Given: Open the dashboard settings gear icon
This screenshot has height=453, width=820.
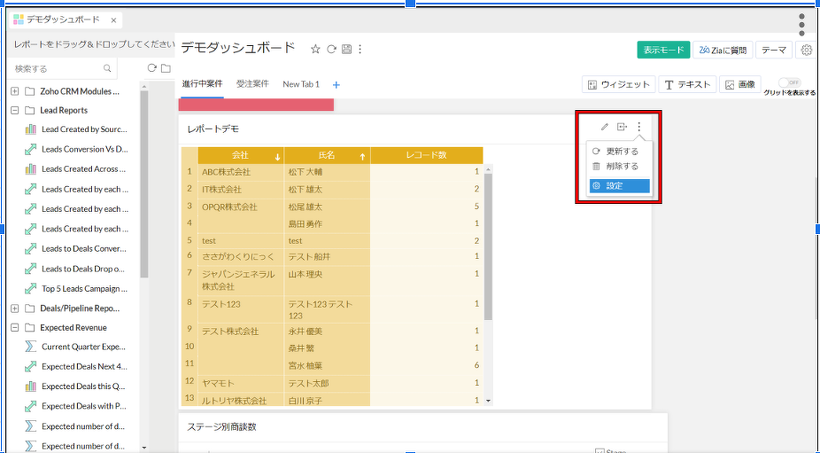Looking at the screenshot, I should (x=807, y=50).
